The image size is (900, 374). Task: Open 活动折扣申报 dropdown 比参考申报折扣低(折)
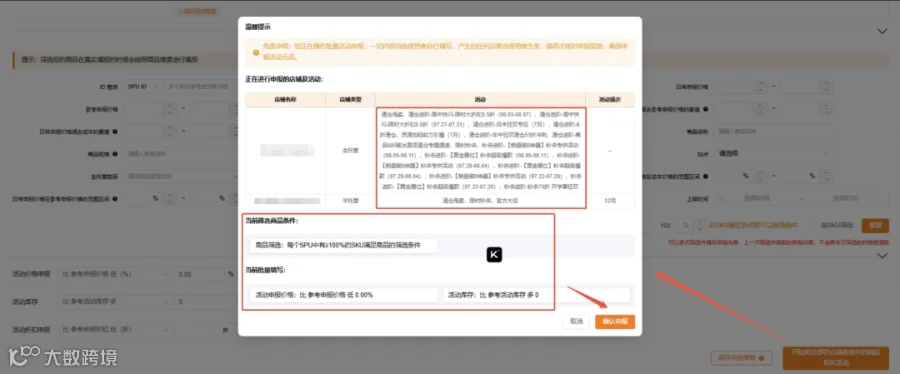coord(115,330)
